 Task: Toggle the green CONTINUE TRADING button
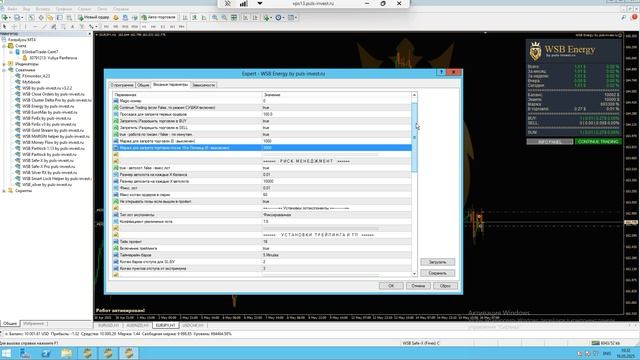pyautogui.click(x=598, y=142)
